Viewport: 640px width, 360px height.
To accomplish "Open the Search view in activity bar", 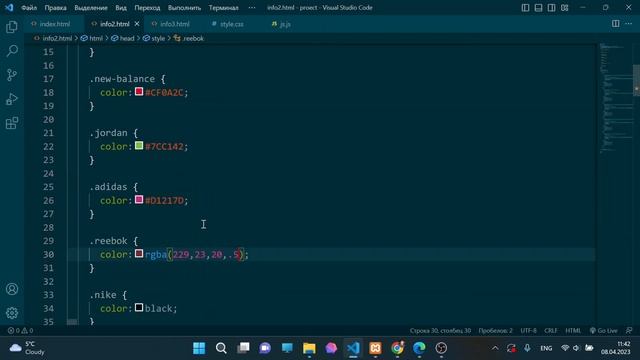I will (12, 51).
